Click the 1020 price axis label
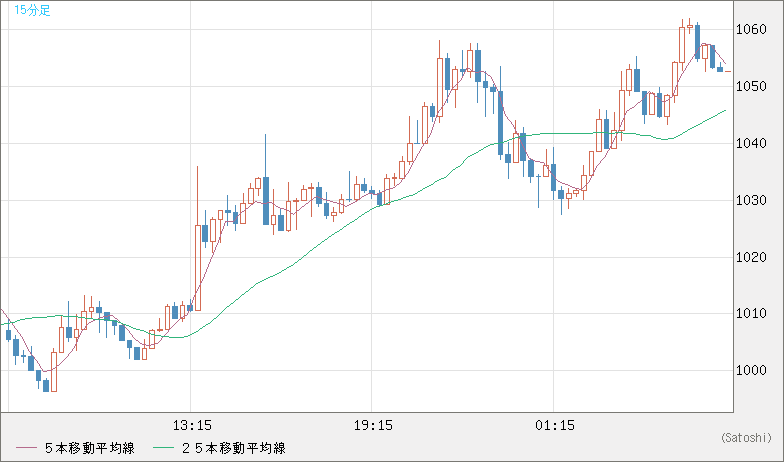The image size is (784, 462). pyautogui.click(x=751, y=257)
